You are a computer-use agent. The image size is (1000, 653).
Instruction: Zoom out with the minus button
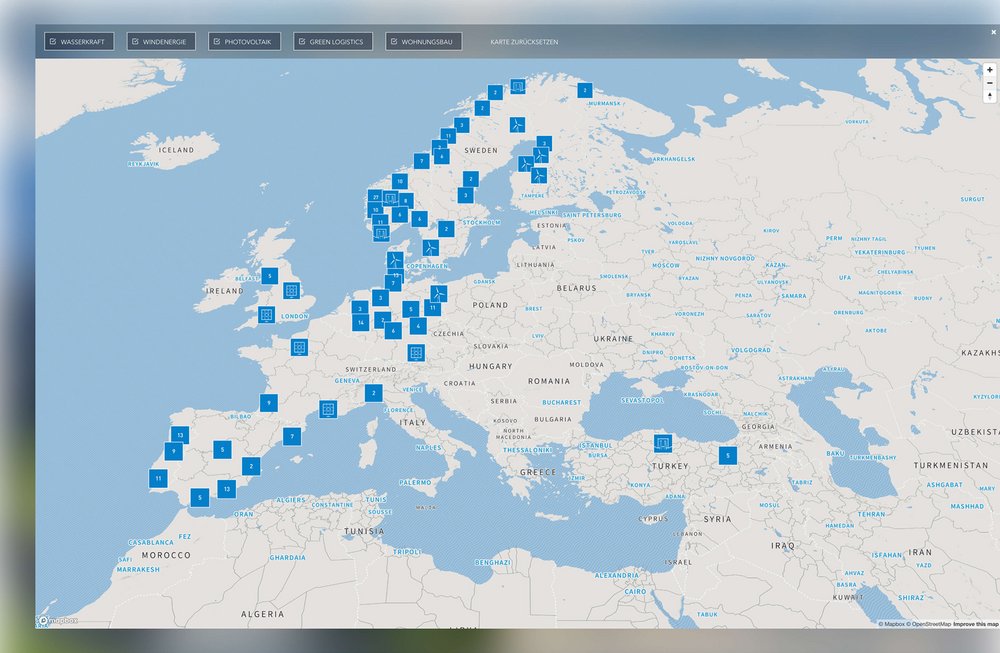coord(990,83)
